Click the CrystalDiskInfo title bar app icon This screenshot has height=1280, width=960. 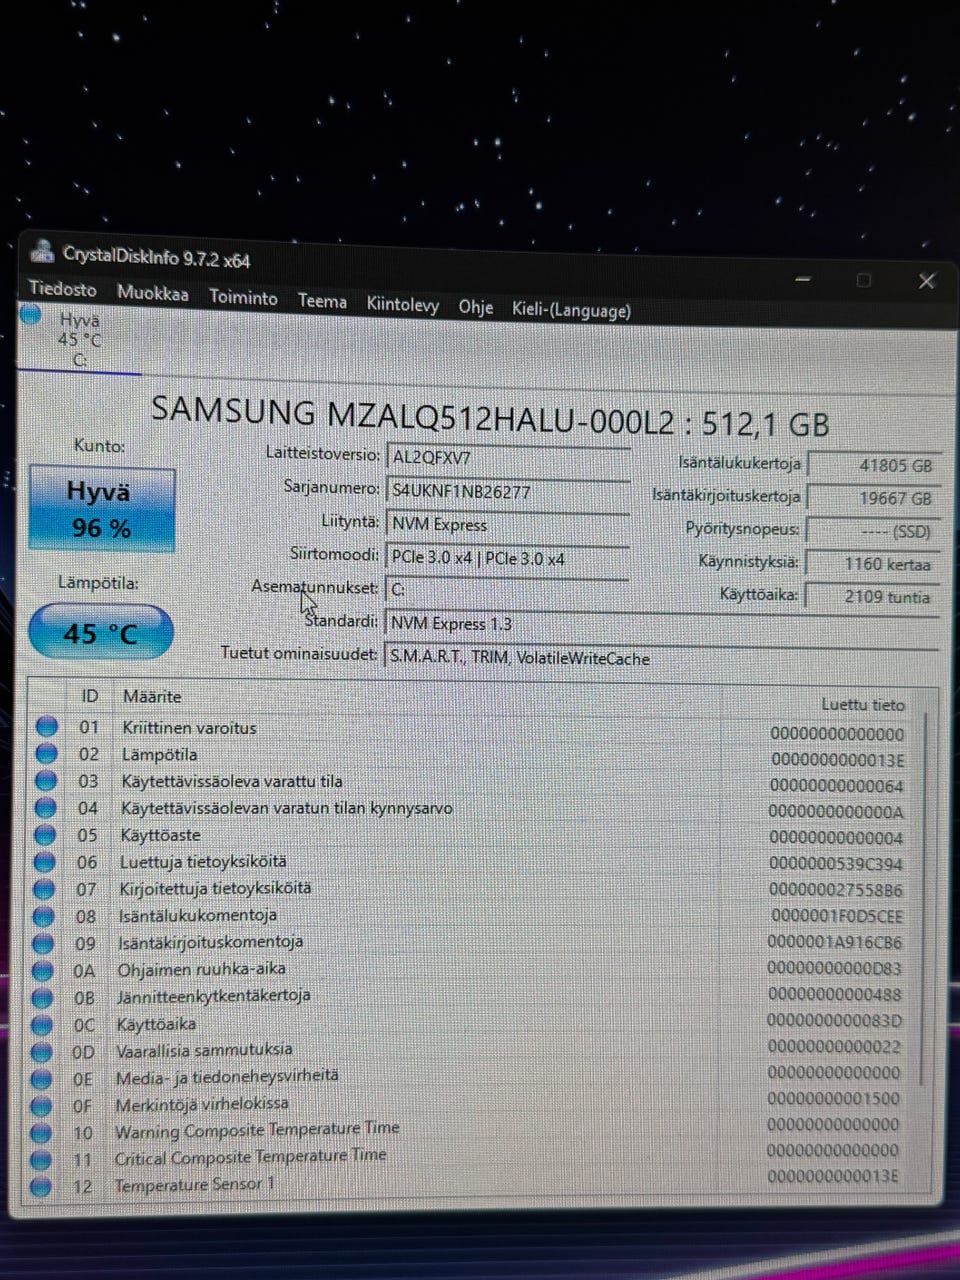coord(42,251)
